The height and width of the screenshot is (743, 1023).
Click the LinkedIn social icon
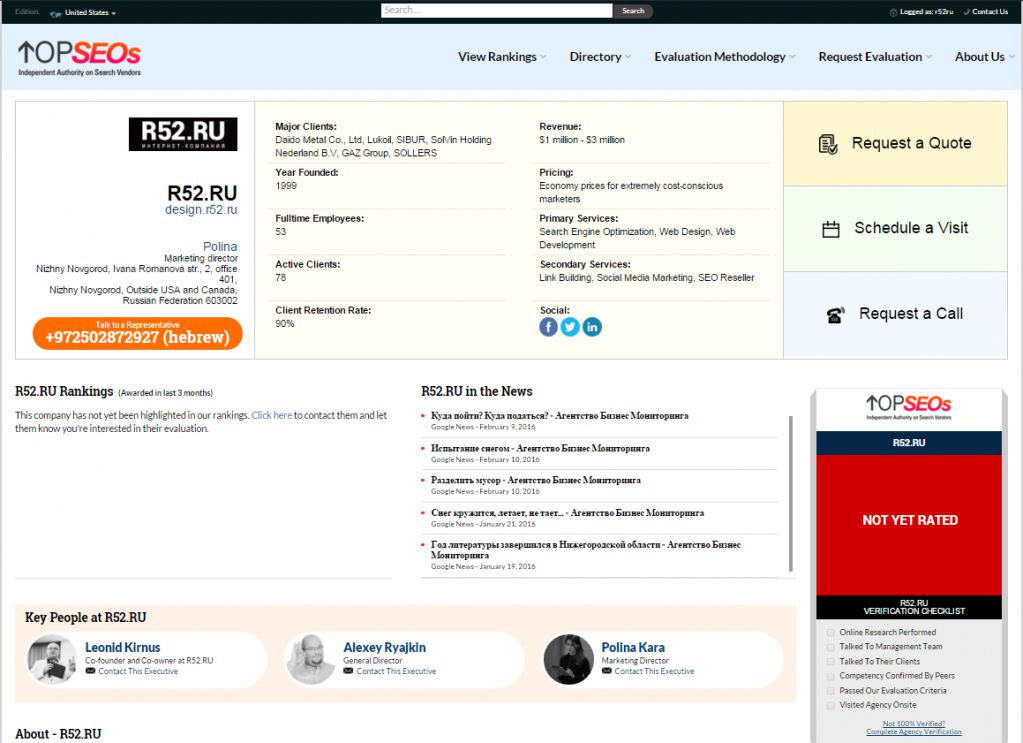tap(592, 327)
